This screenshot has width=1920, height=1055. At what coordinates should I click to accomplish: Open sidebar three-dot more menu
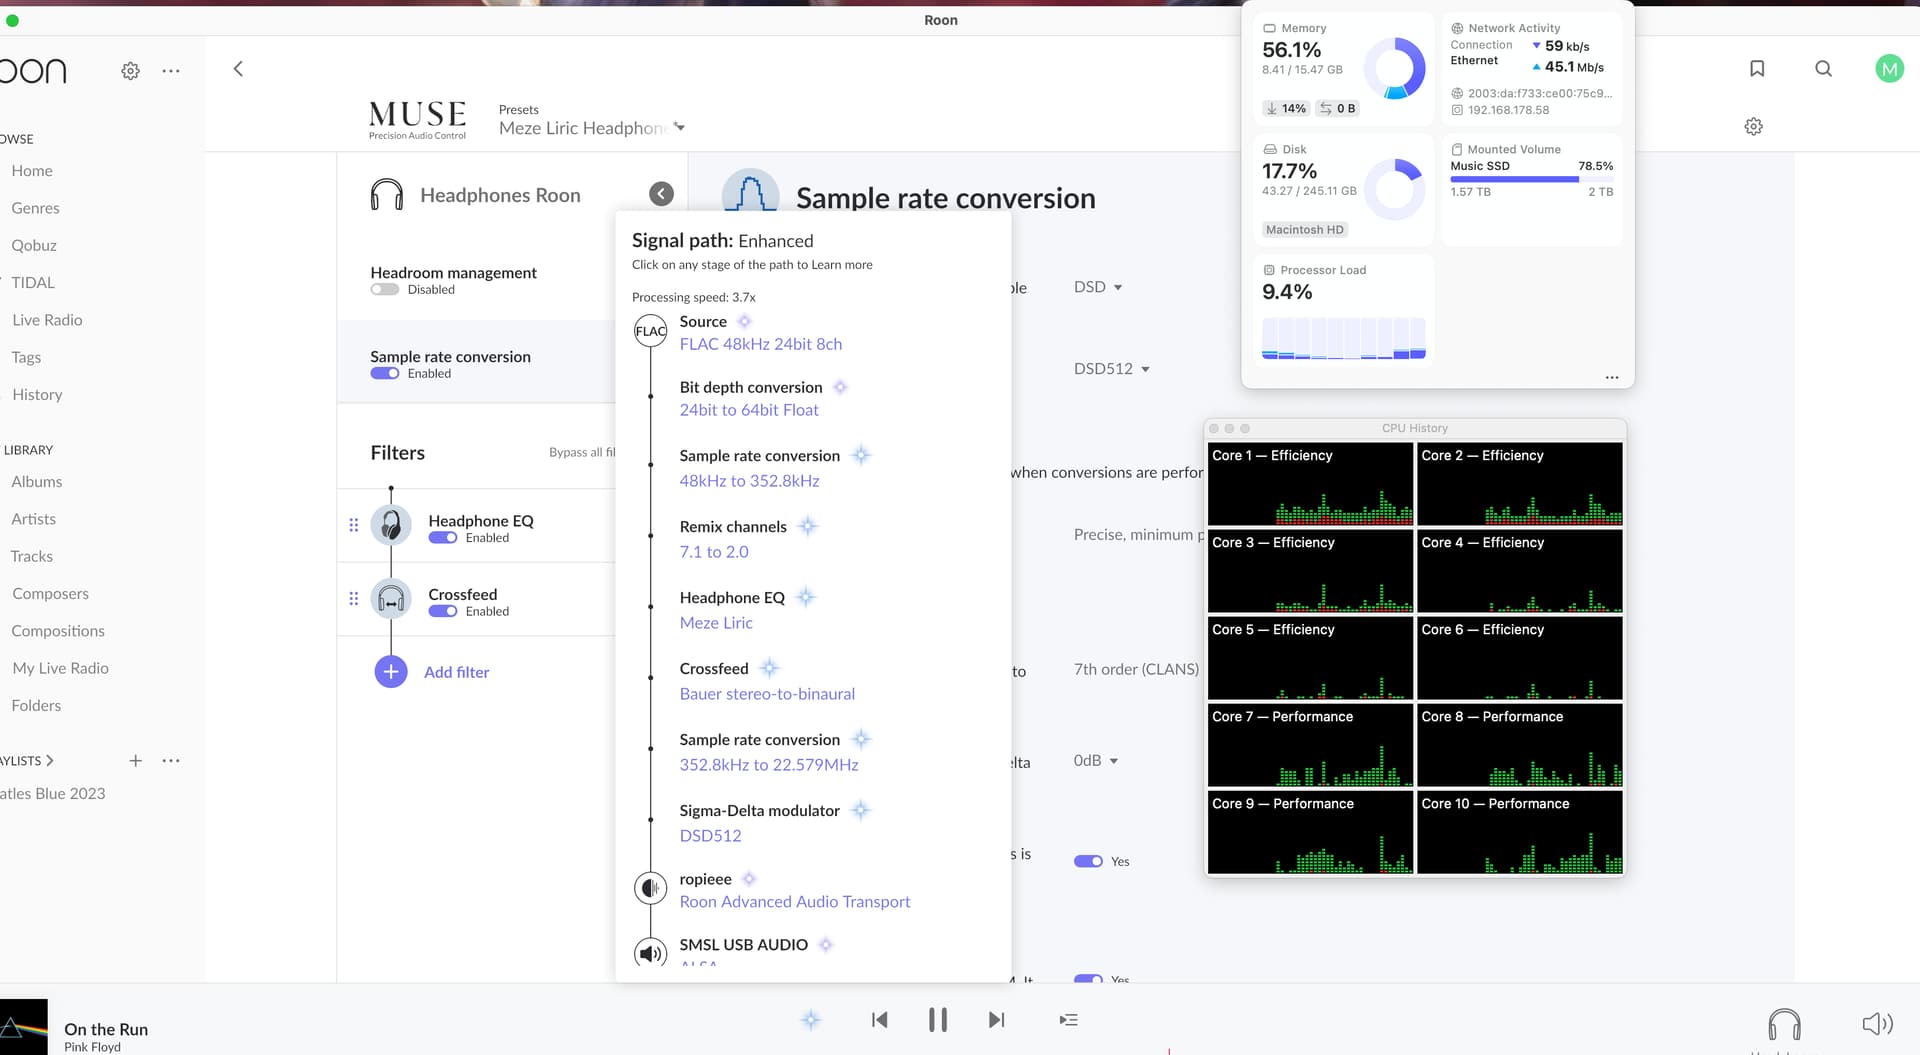coord(171,71)
